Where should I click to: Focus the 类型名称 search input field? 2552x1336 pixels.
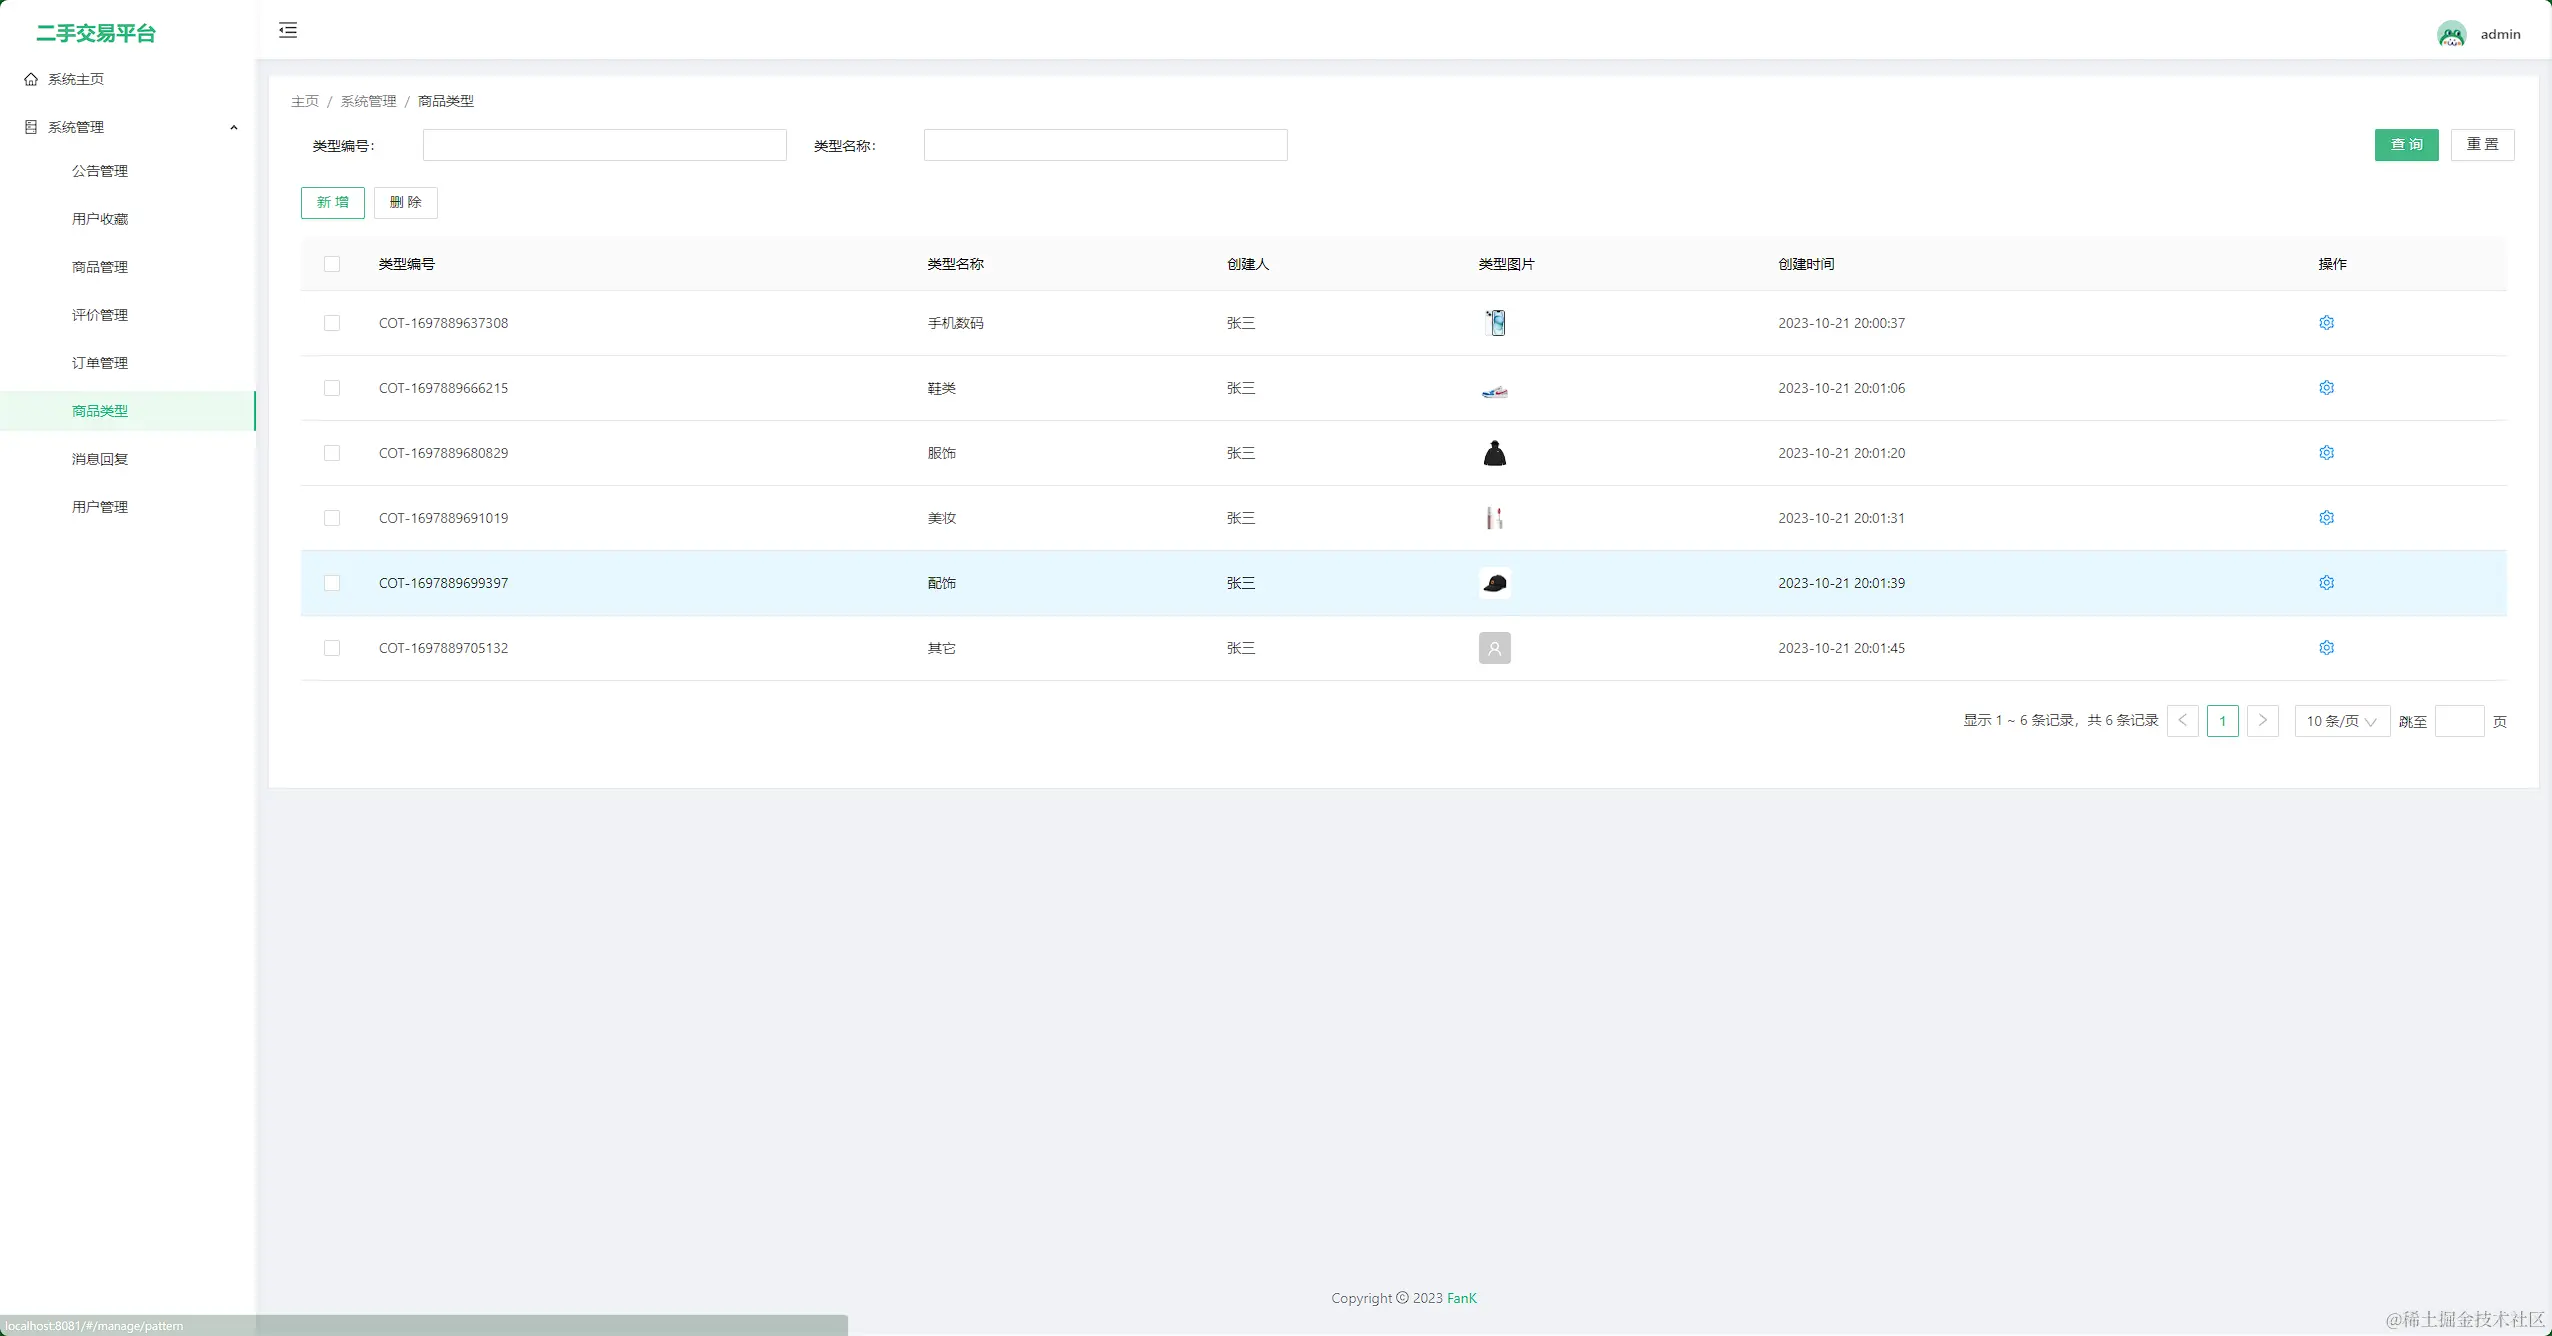(1105, 145)
